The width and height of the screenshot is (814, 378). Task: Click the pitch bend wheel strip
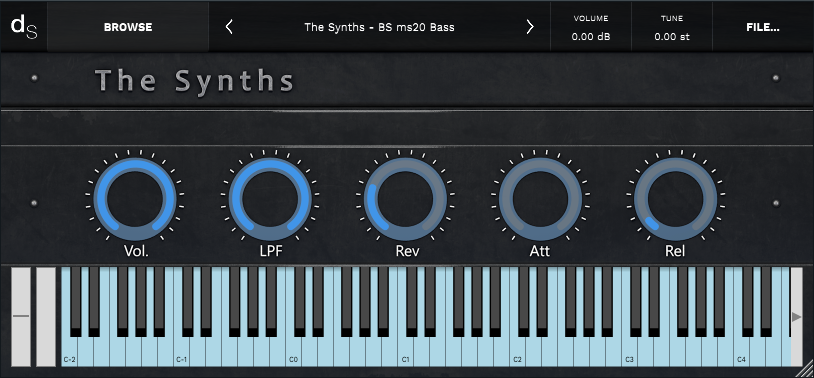pyautogui.click(x=21, y=317)
